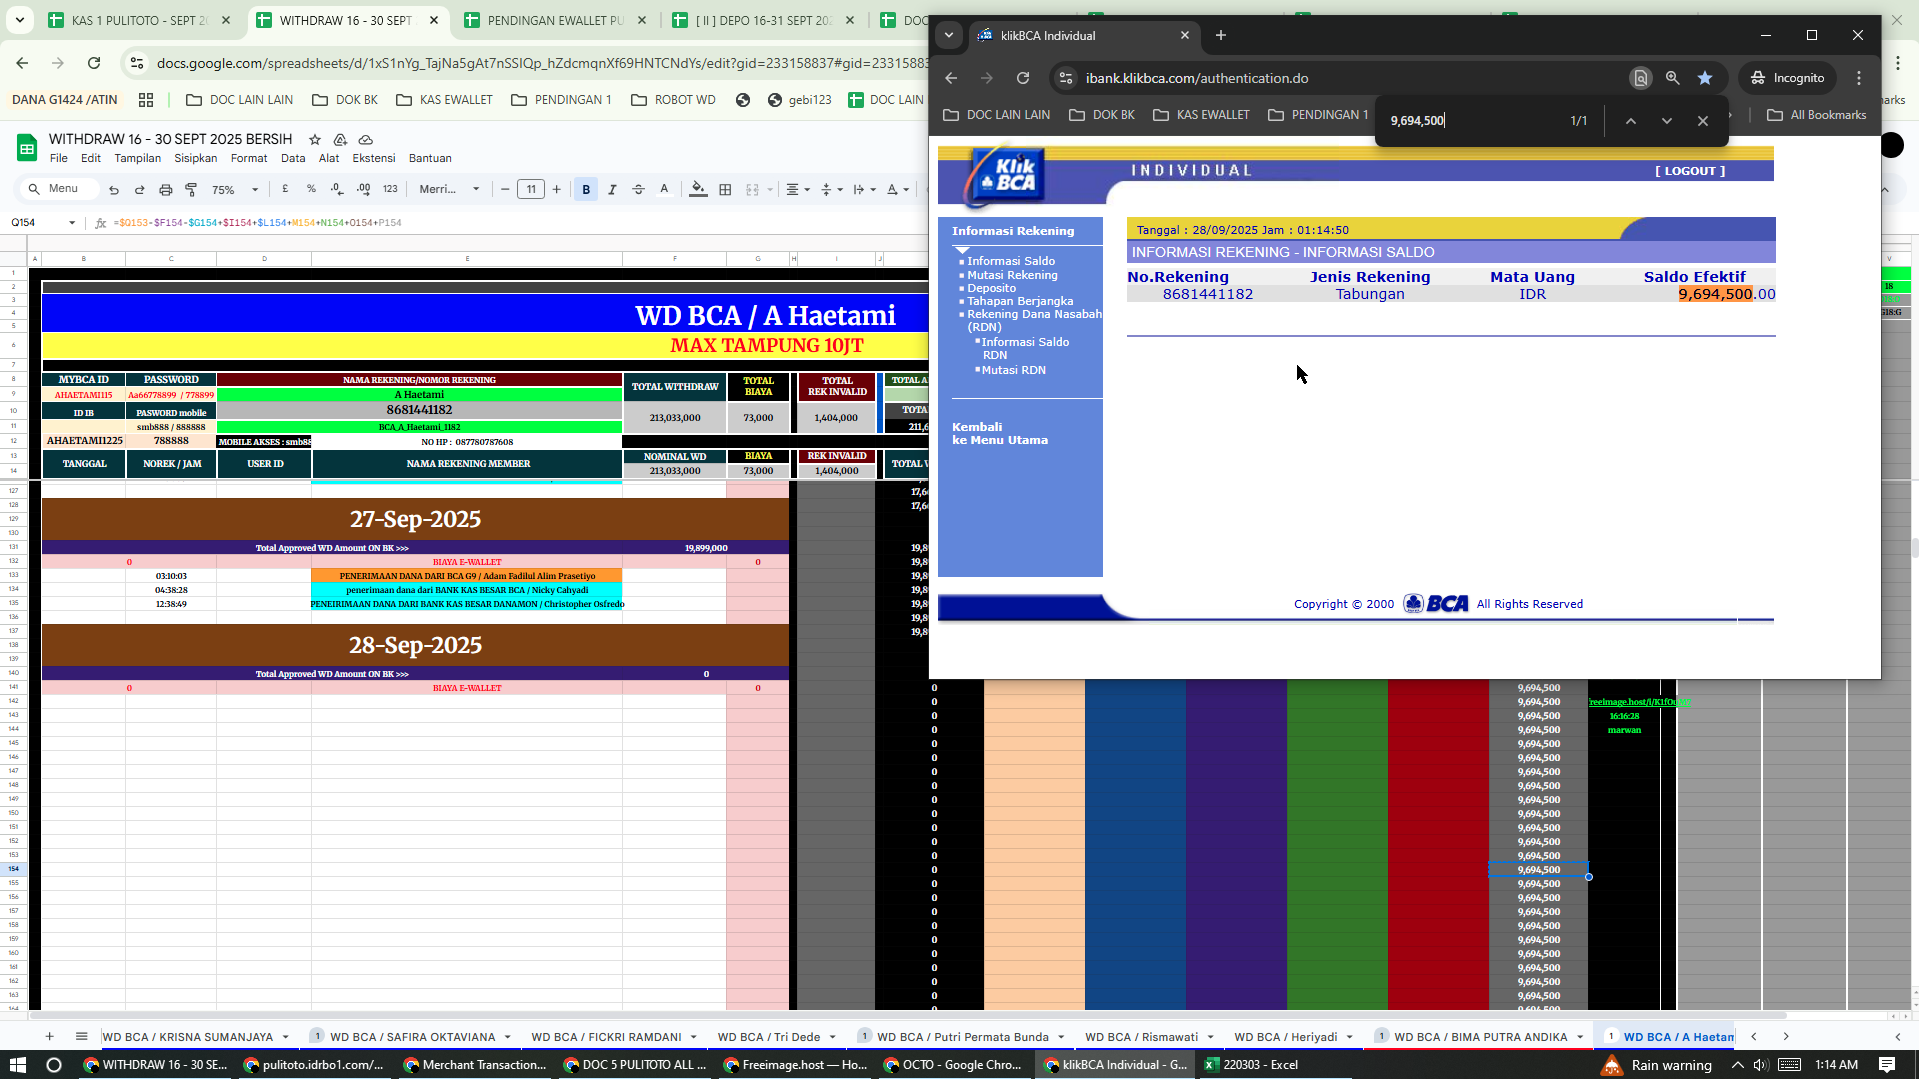The width and height of the screenshot is (1919, 1079).
Task: Open the zoom level 75% dropdown
Action: (x=235, y=189)
